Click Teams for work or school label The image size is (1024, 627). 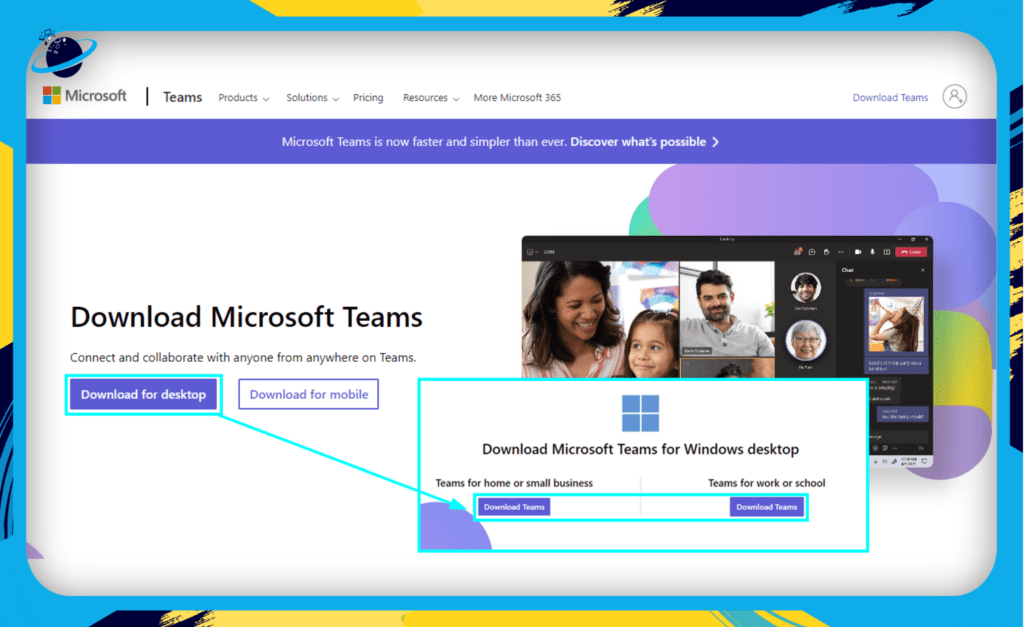click(767, 483)
